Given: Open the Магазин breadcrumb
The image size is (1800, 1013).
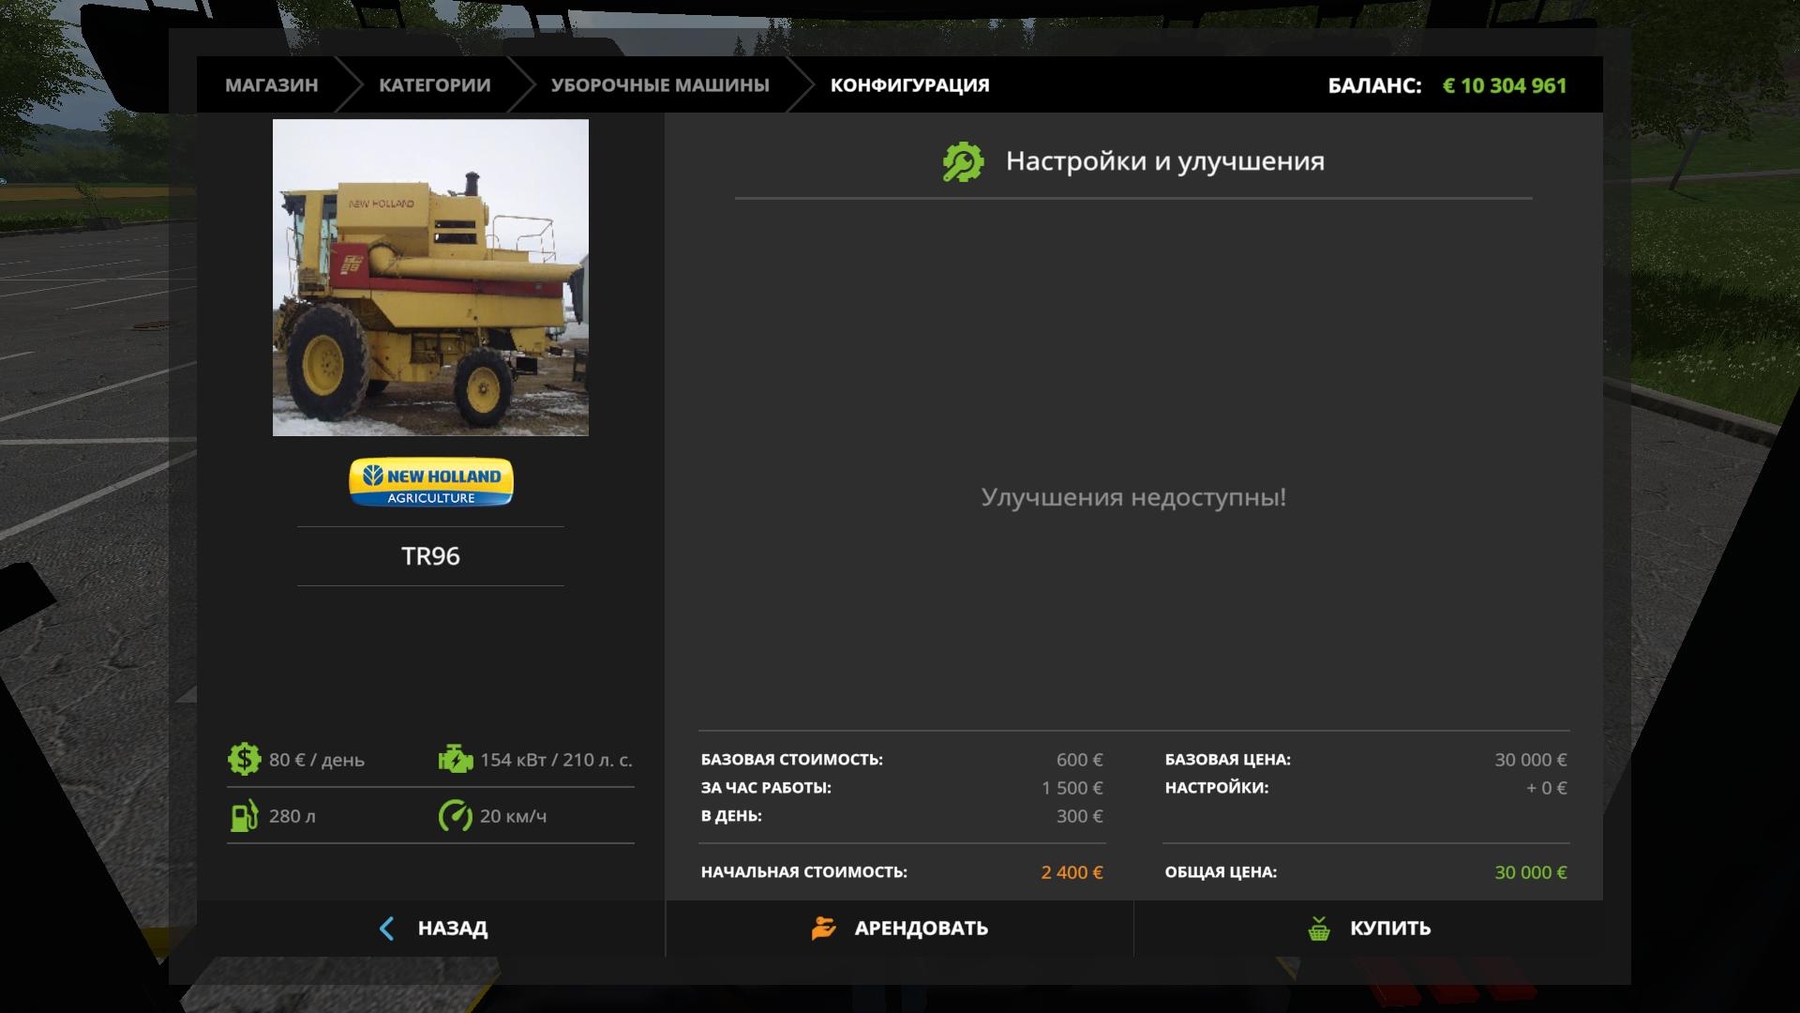Looking at the screenshot, I should coord(271,85).
